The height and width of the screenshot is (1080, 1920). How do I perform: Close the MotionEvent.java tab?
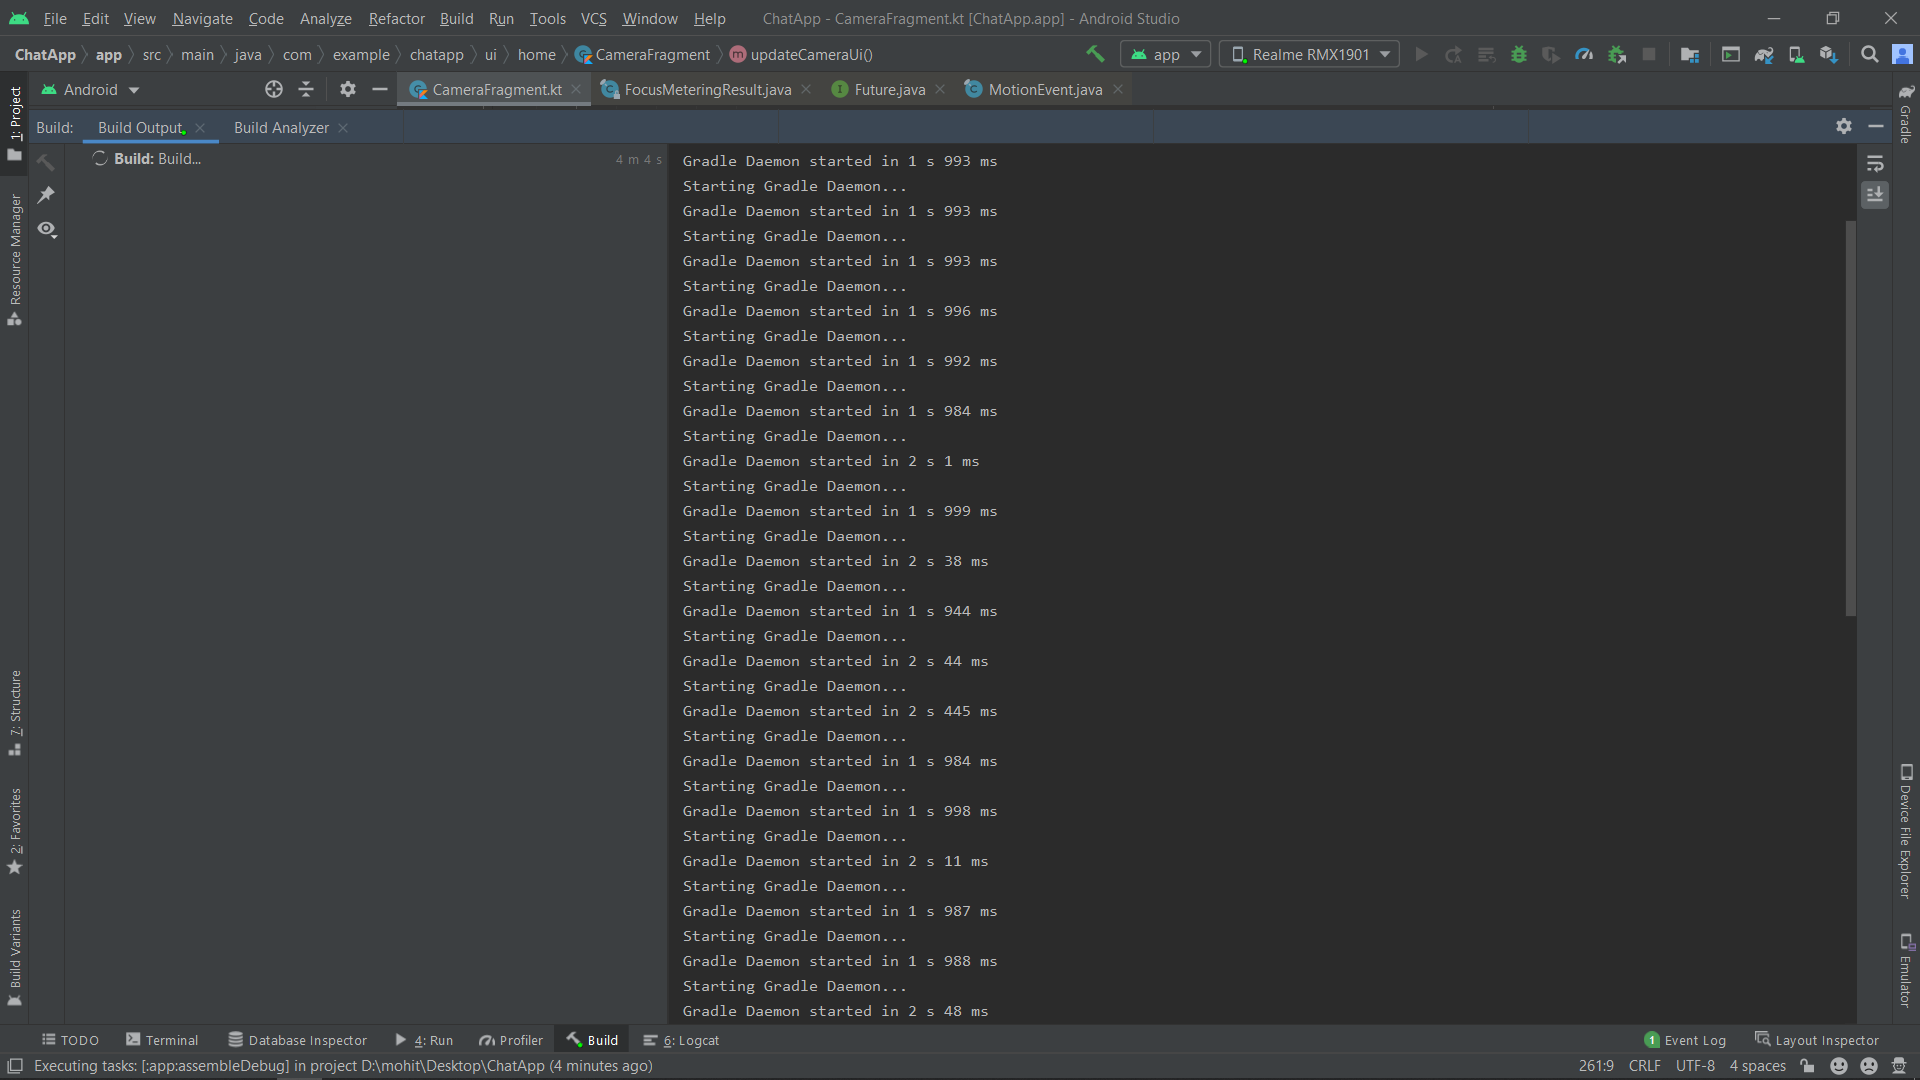1118,89
